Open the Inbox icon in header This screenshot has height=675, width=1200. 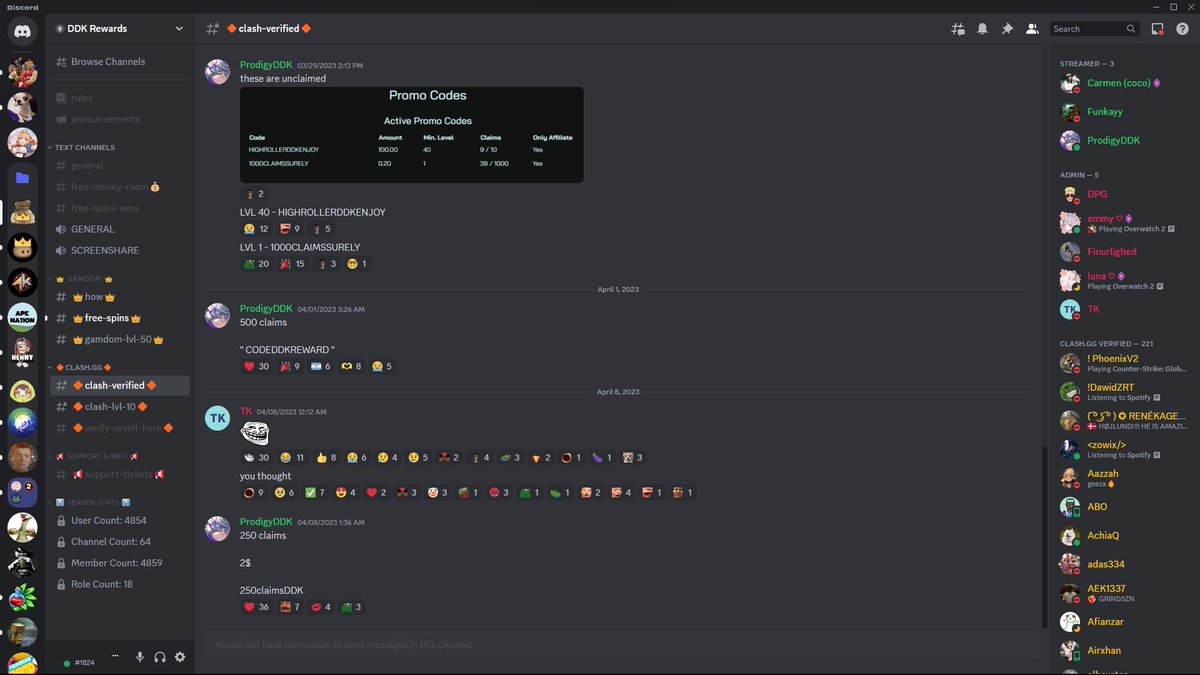click(x=1157, y=29)
